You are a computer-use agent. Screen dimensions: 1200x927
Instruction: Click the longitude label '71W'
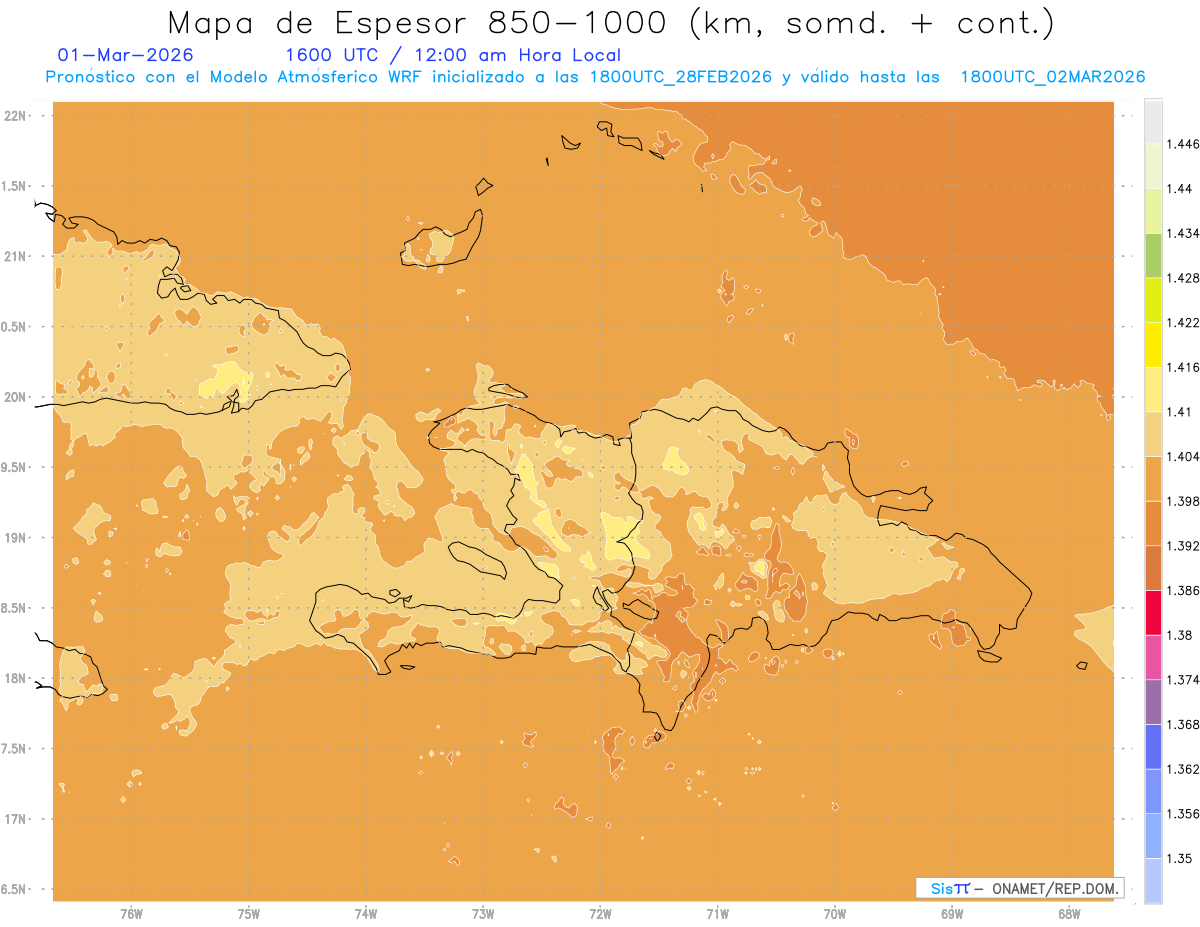click(717, 914)
